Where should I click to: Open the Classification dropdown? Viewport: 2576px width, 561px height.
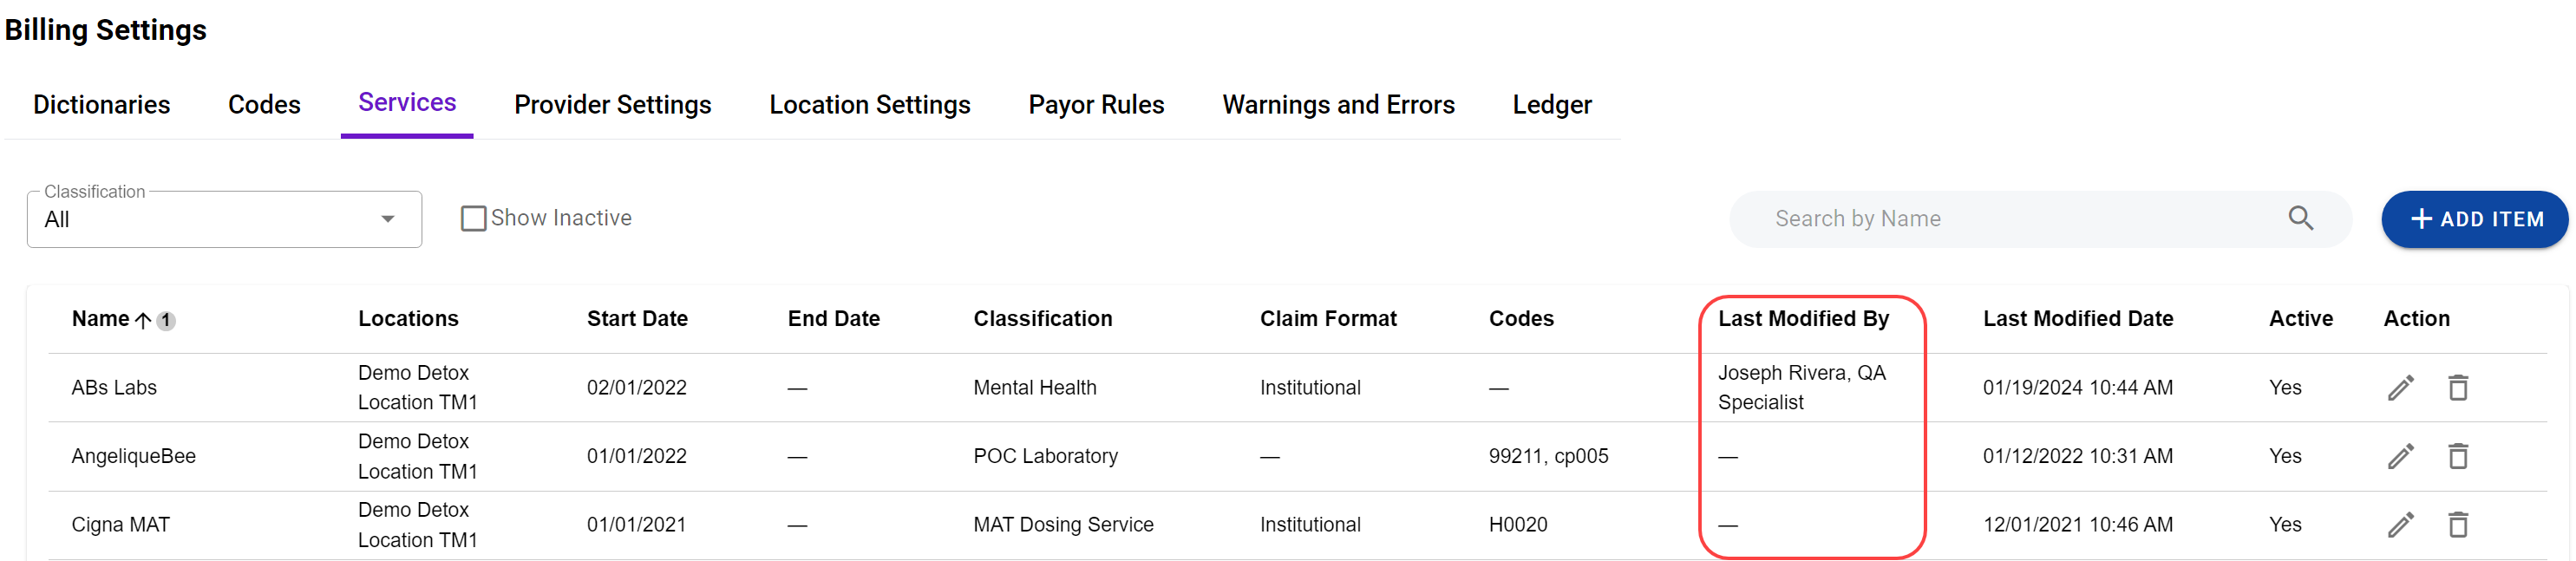click(224, 219)
